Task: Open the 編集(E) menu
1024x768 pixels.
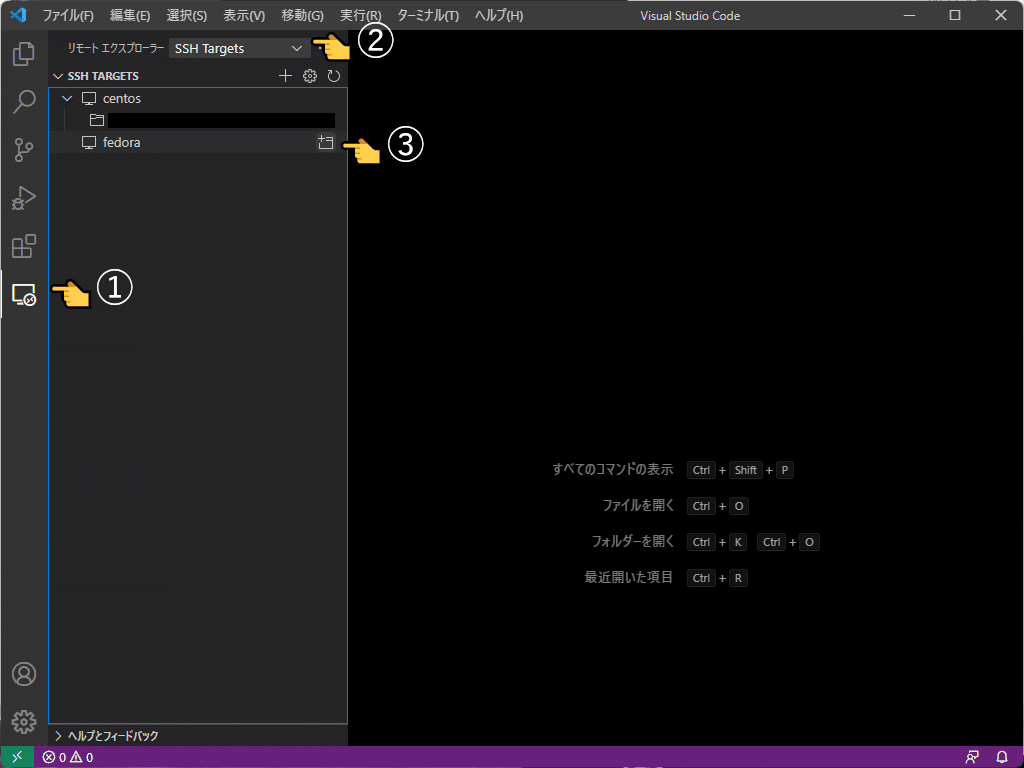Action: 130,15
